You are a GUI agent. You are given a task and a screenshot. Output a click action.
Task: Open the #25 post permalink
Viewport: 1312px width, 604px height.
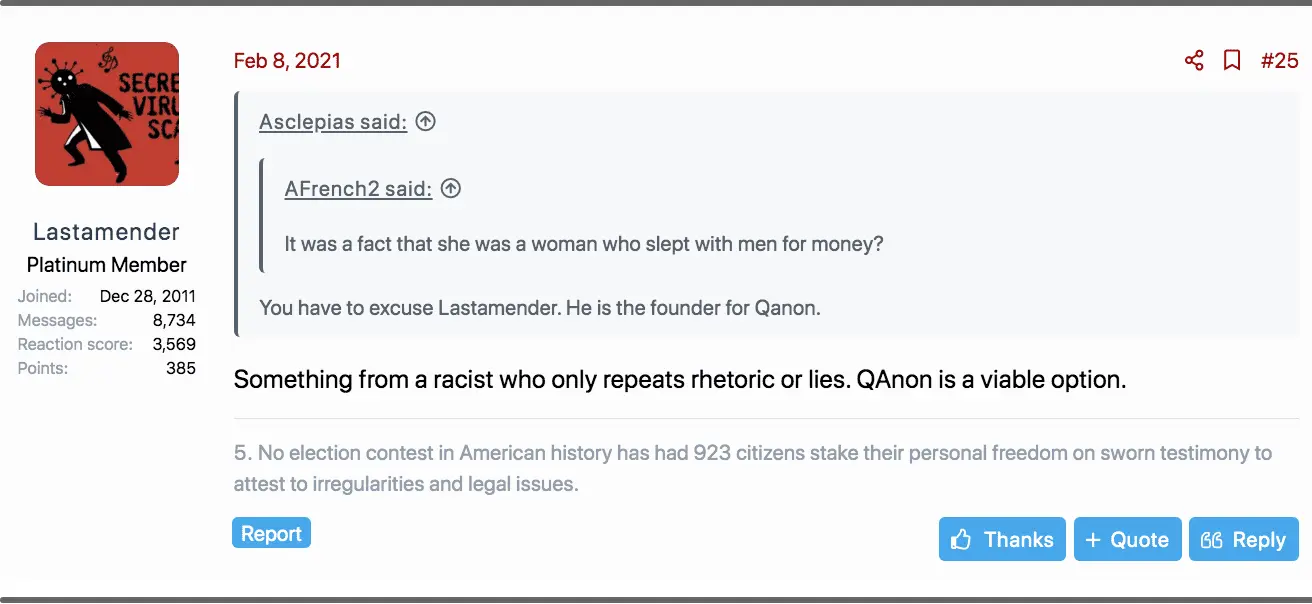(1279, 61)
